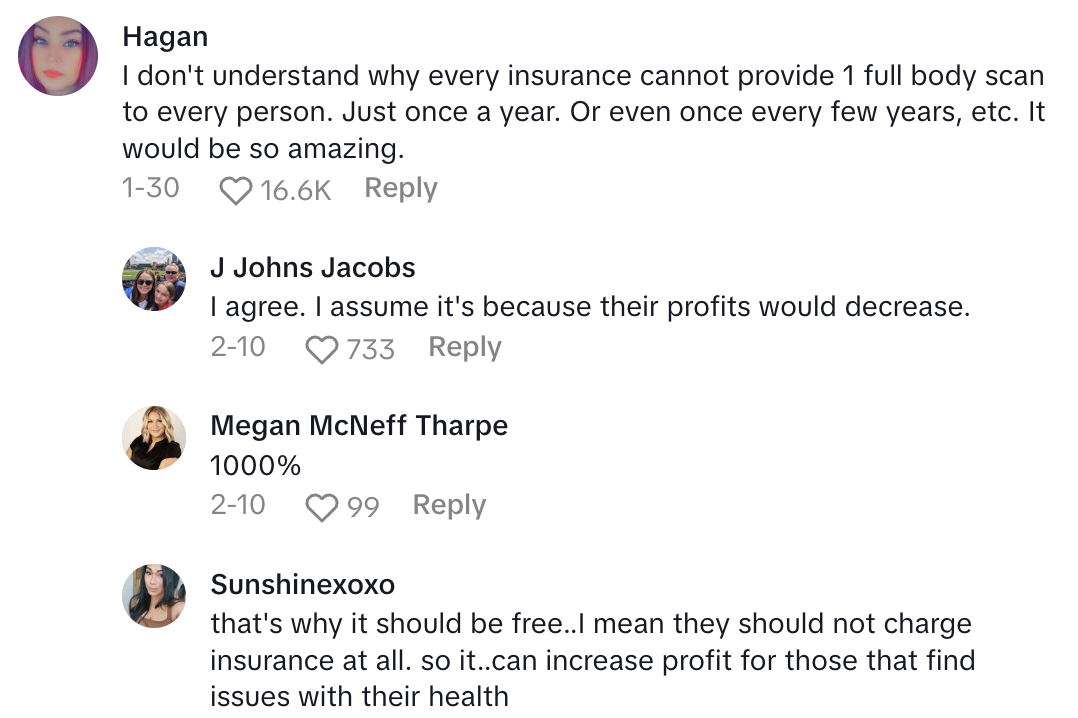Open Hagan's profile picture
1078x718 pixels.
pyautogui.click(x=58, y=56)
